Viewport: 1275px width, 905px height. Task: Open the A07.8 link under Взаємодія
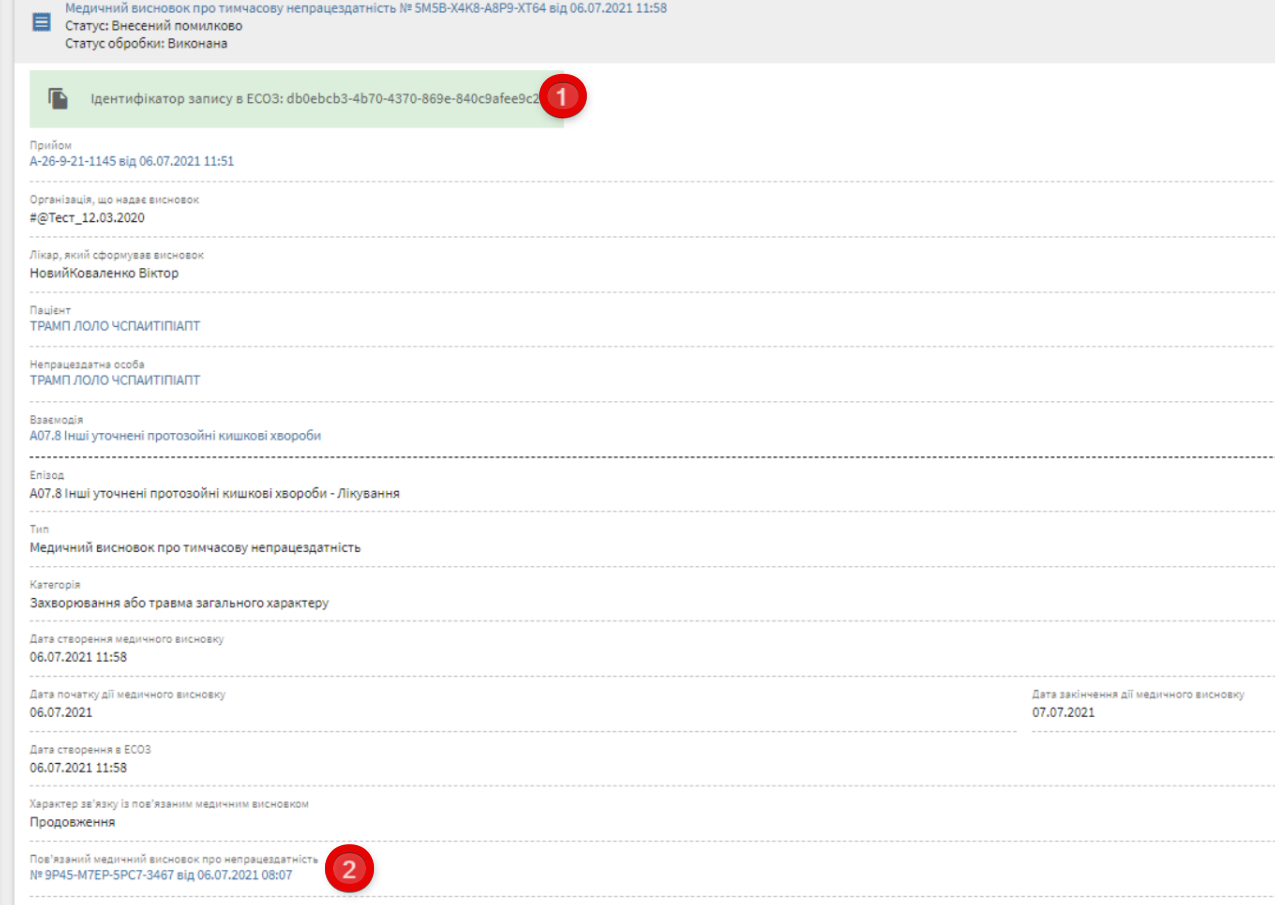pos(176,436)
